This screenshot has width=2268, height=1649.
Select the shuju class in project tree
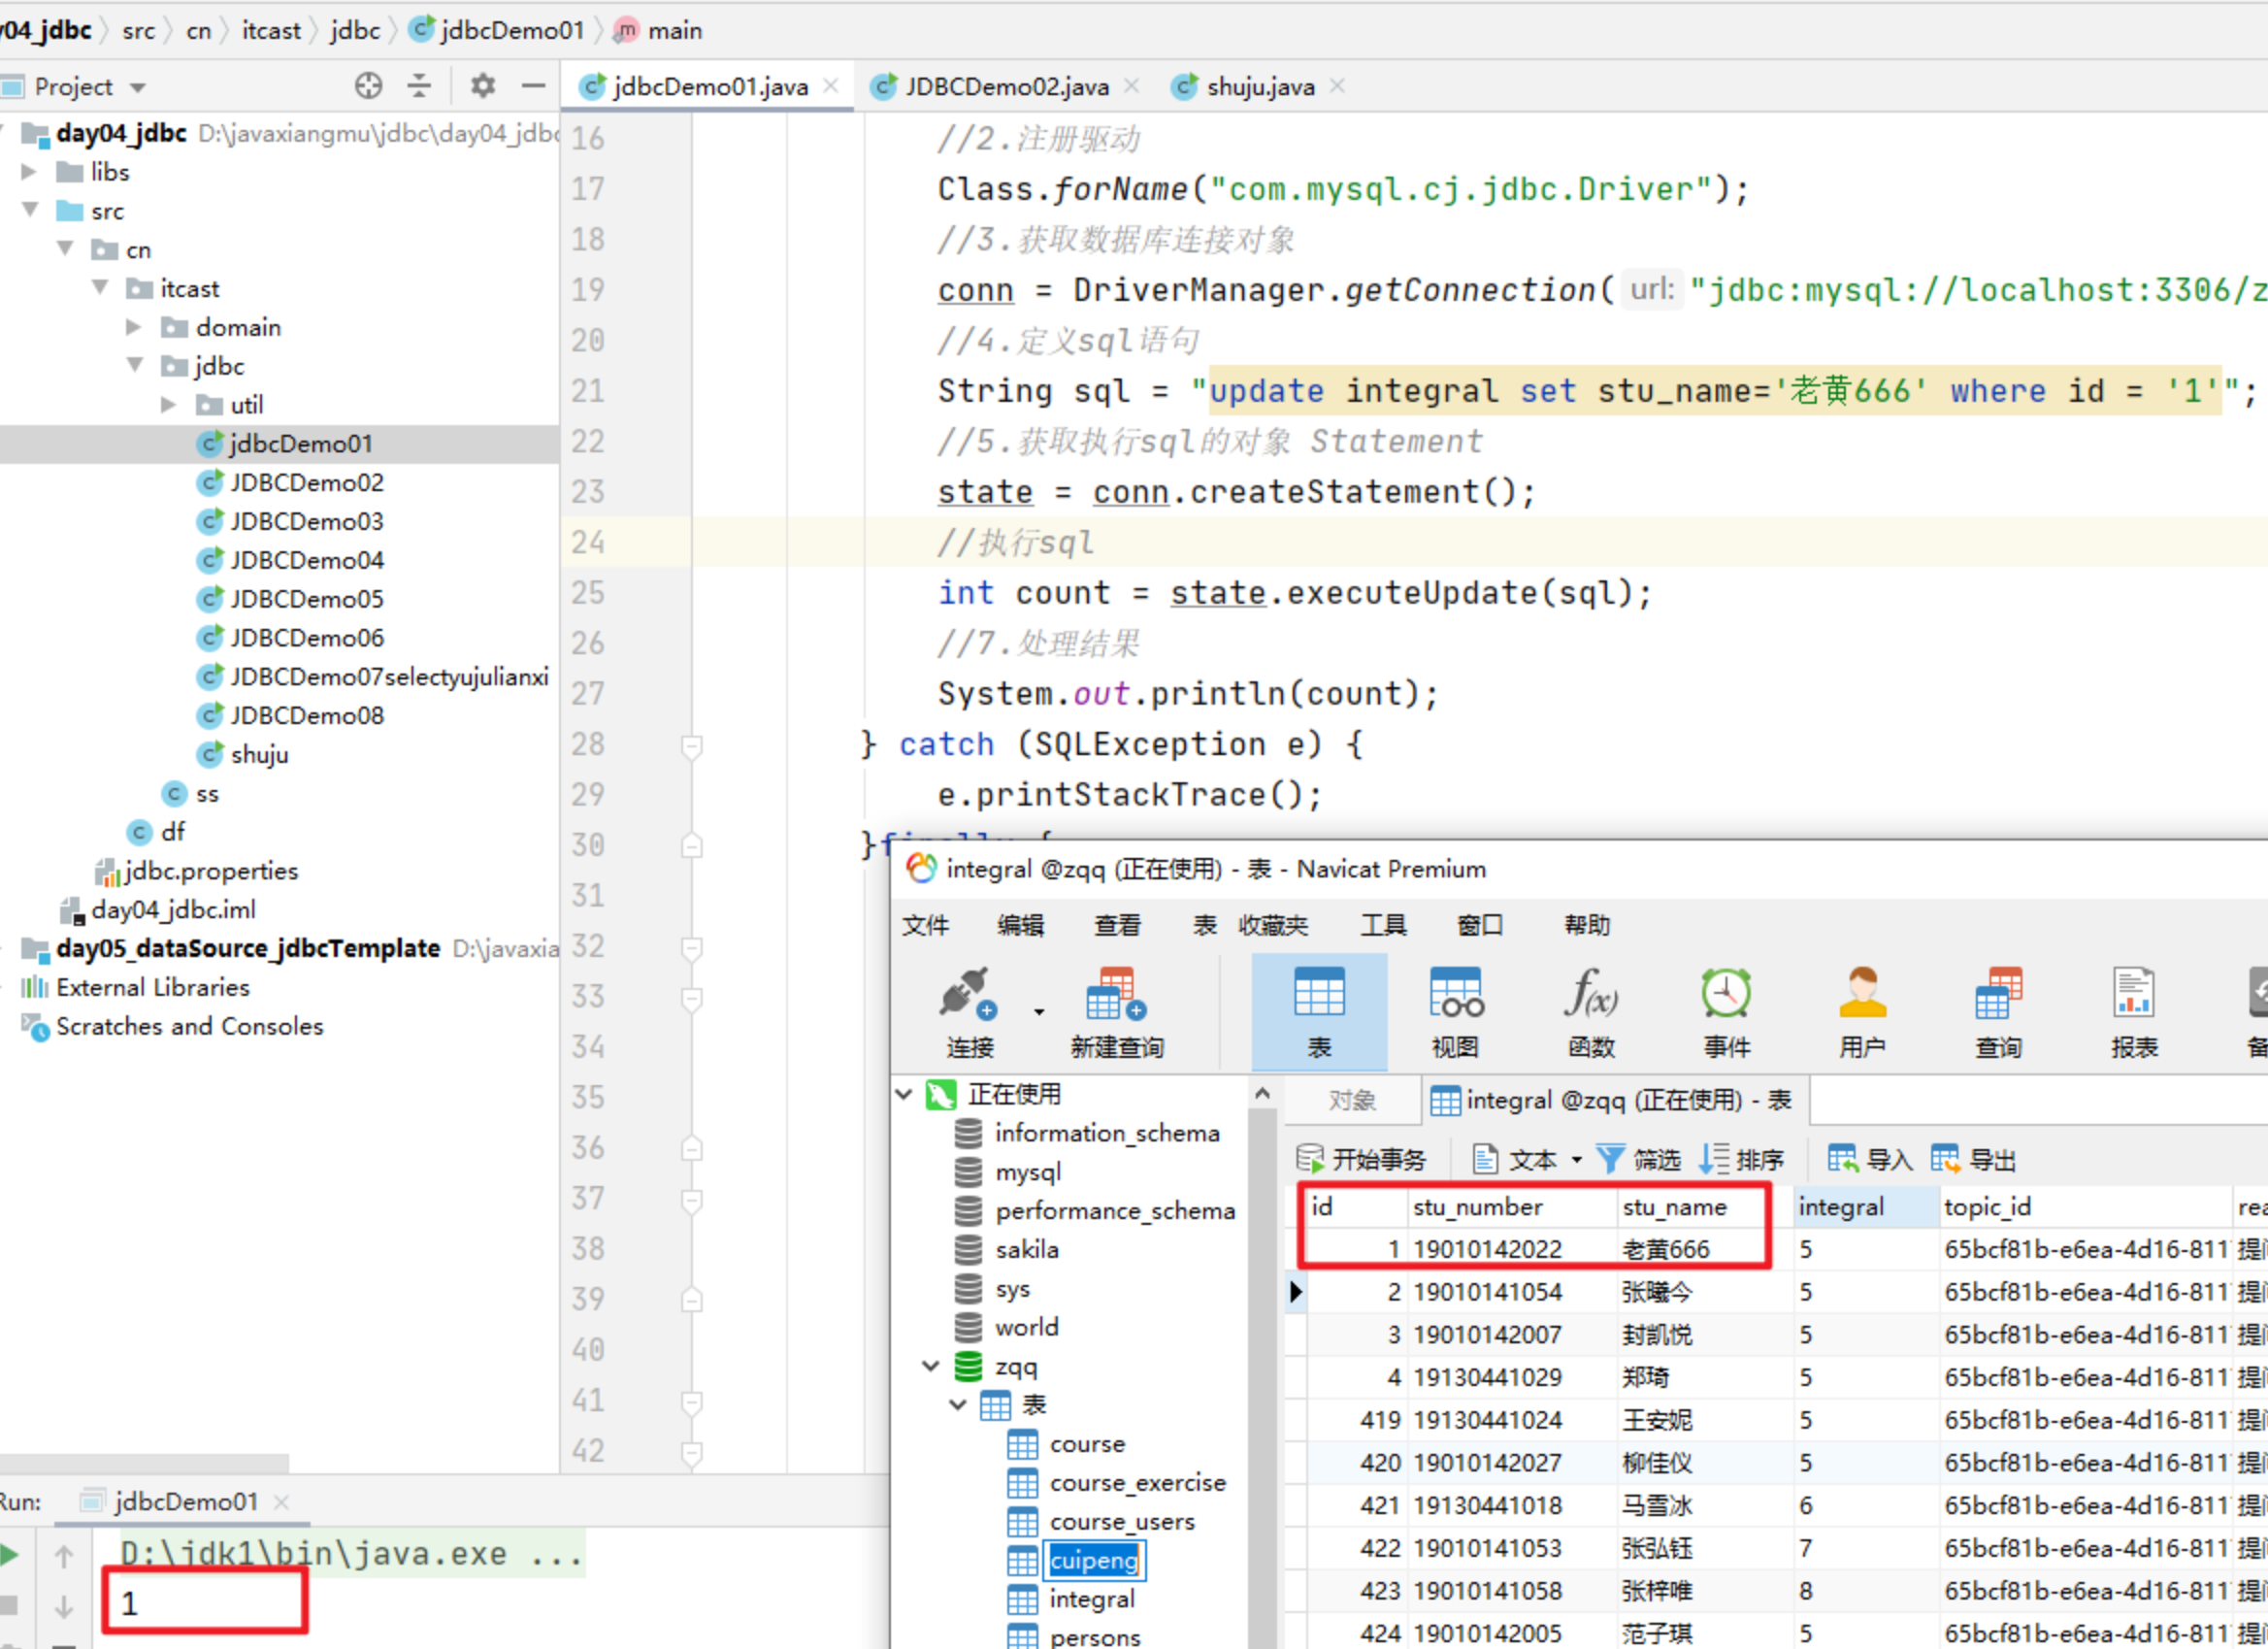(x=259, y=754)
